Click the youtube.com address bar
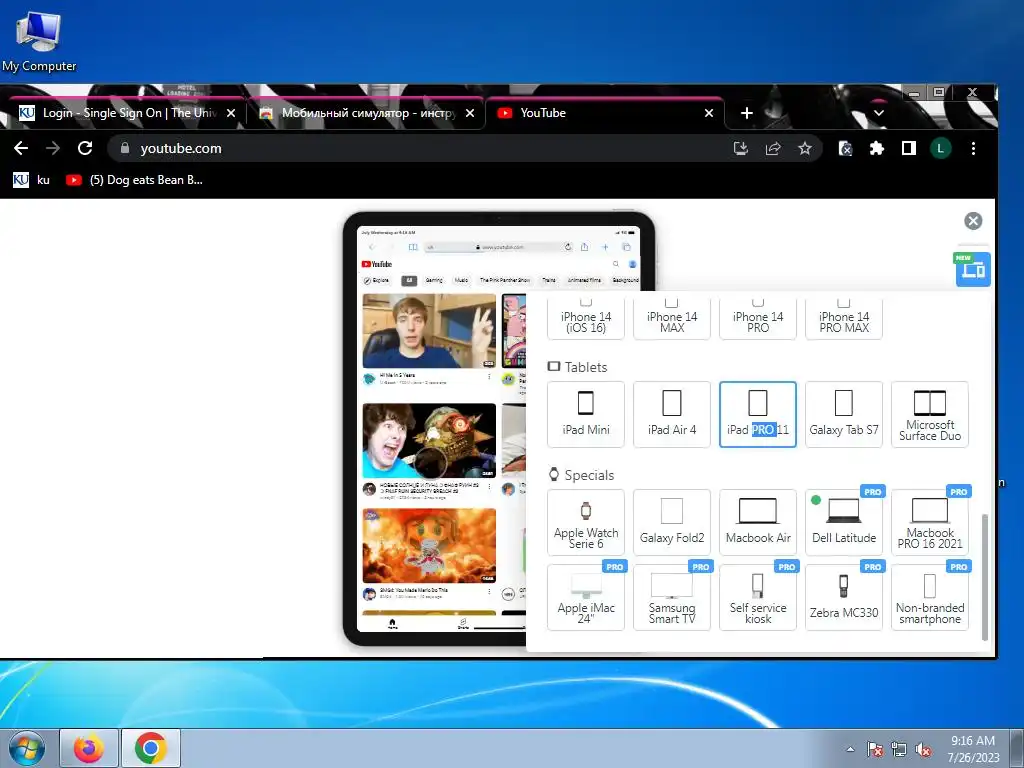The height and width of the screenshot is (768, 1024). click(x=418, y=148)
